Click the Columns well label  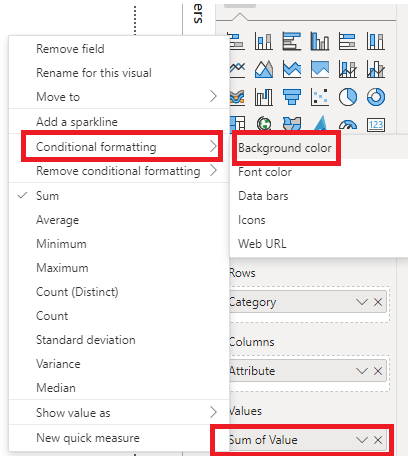[252, 342]
